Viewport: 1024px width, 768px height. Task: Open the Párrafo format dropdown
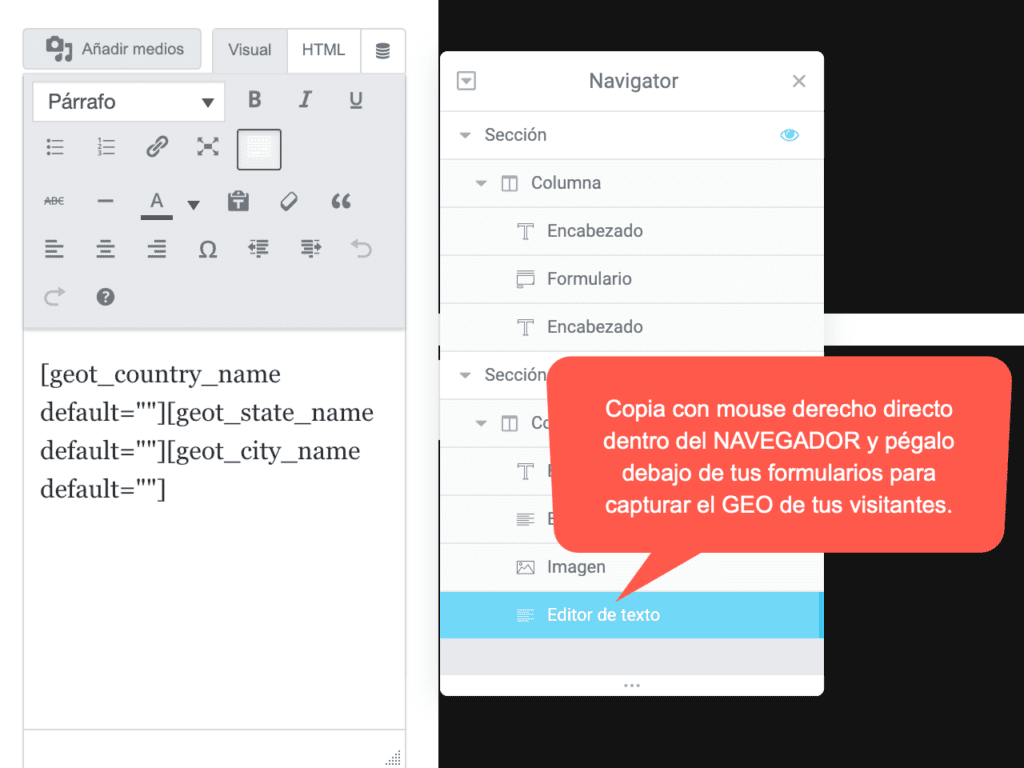[128, 102]
